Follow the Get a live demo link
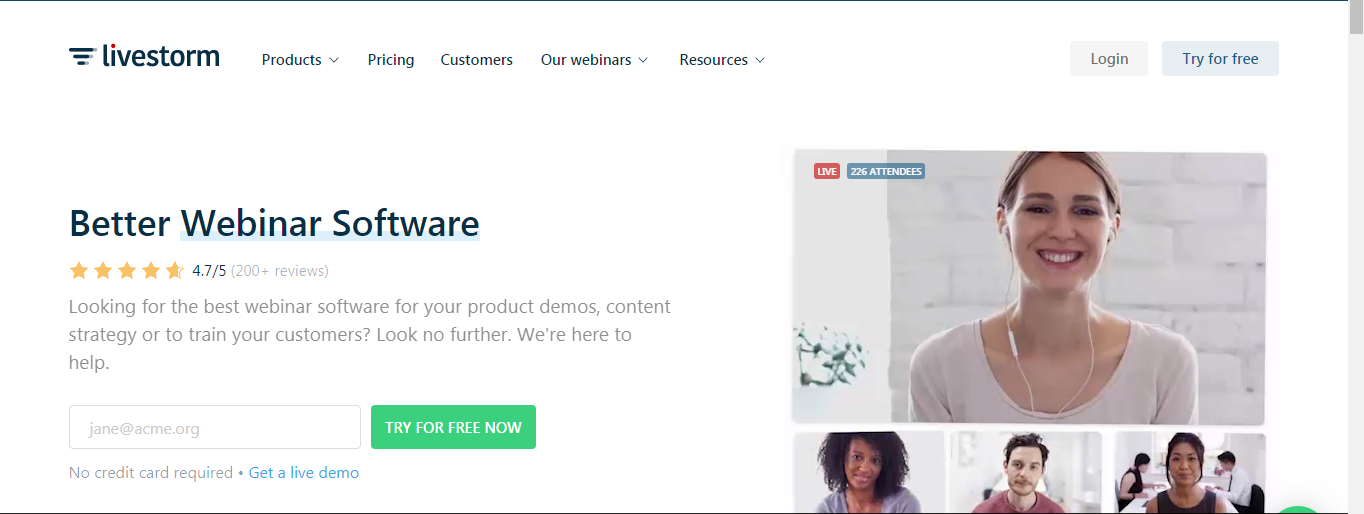This screenshot has width=1364, height=514. [x=304, y=472]
